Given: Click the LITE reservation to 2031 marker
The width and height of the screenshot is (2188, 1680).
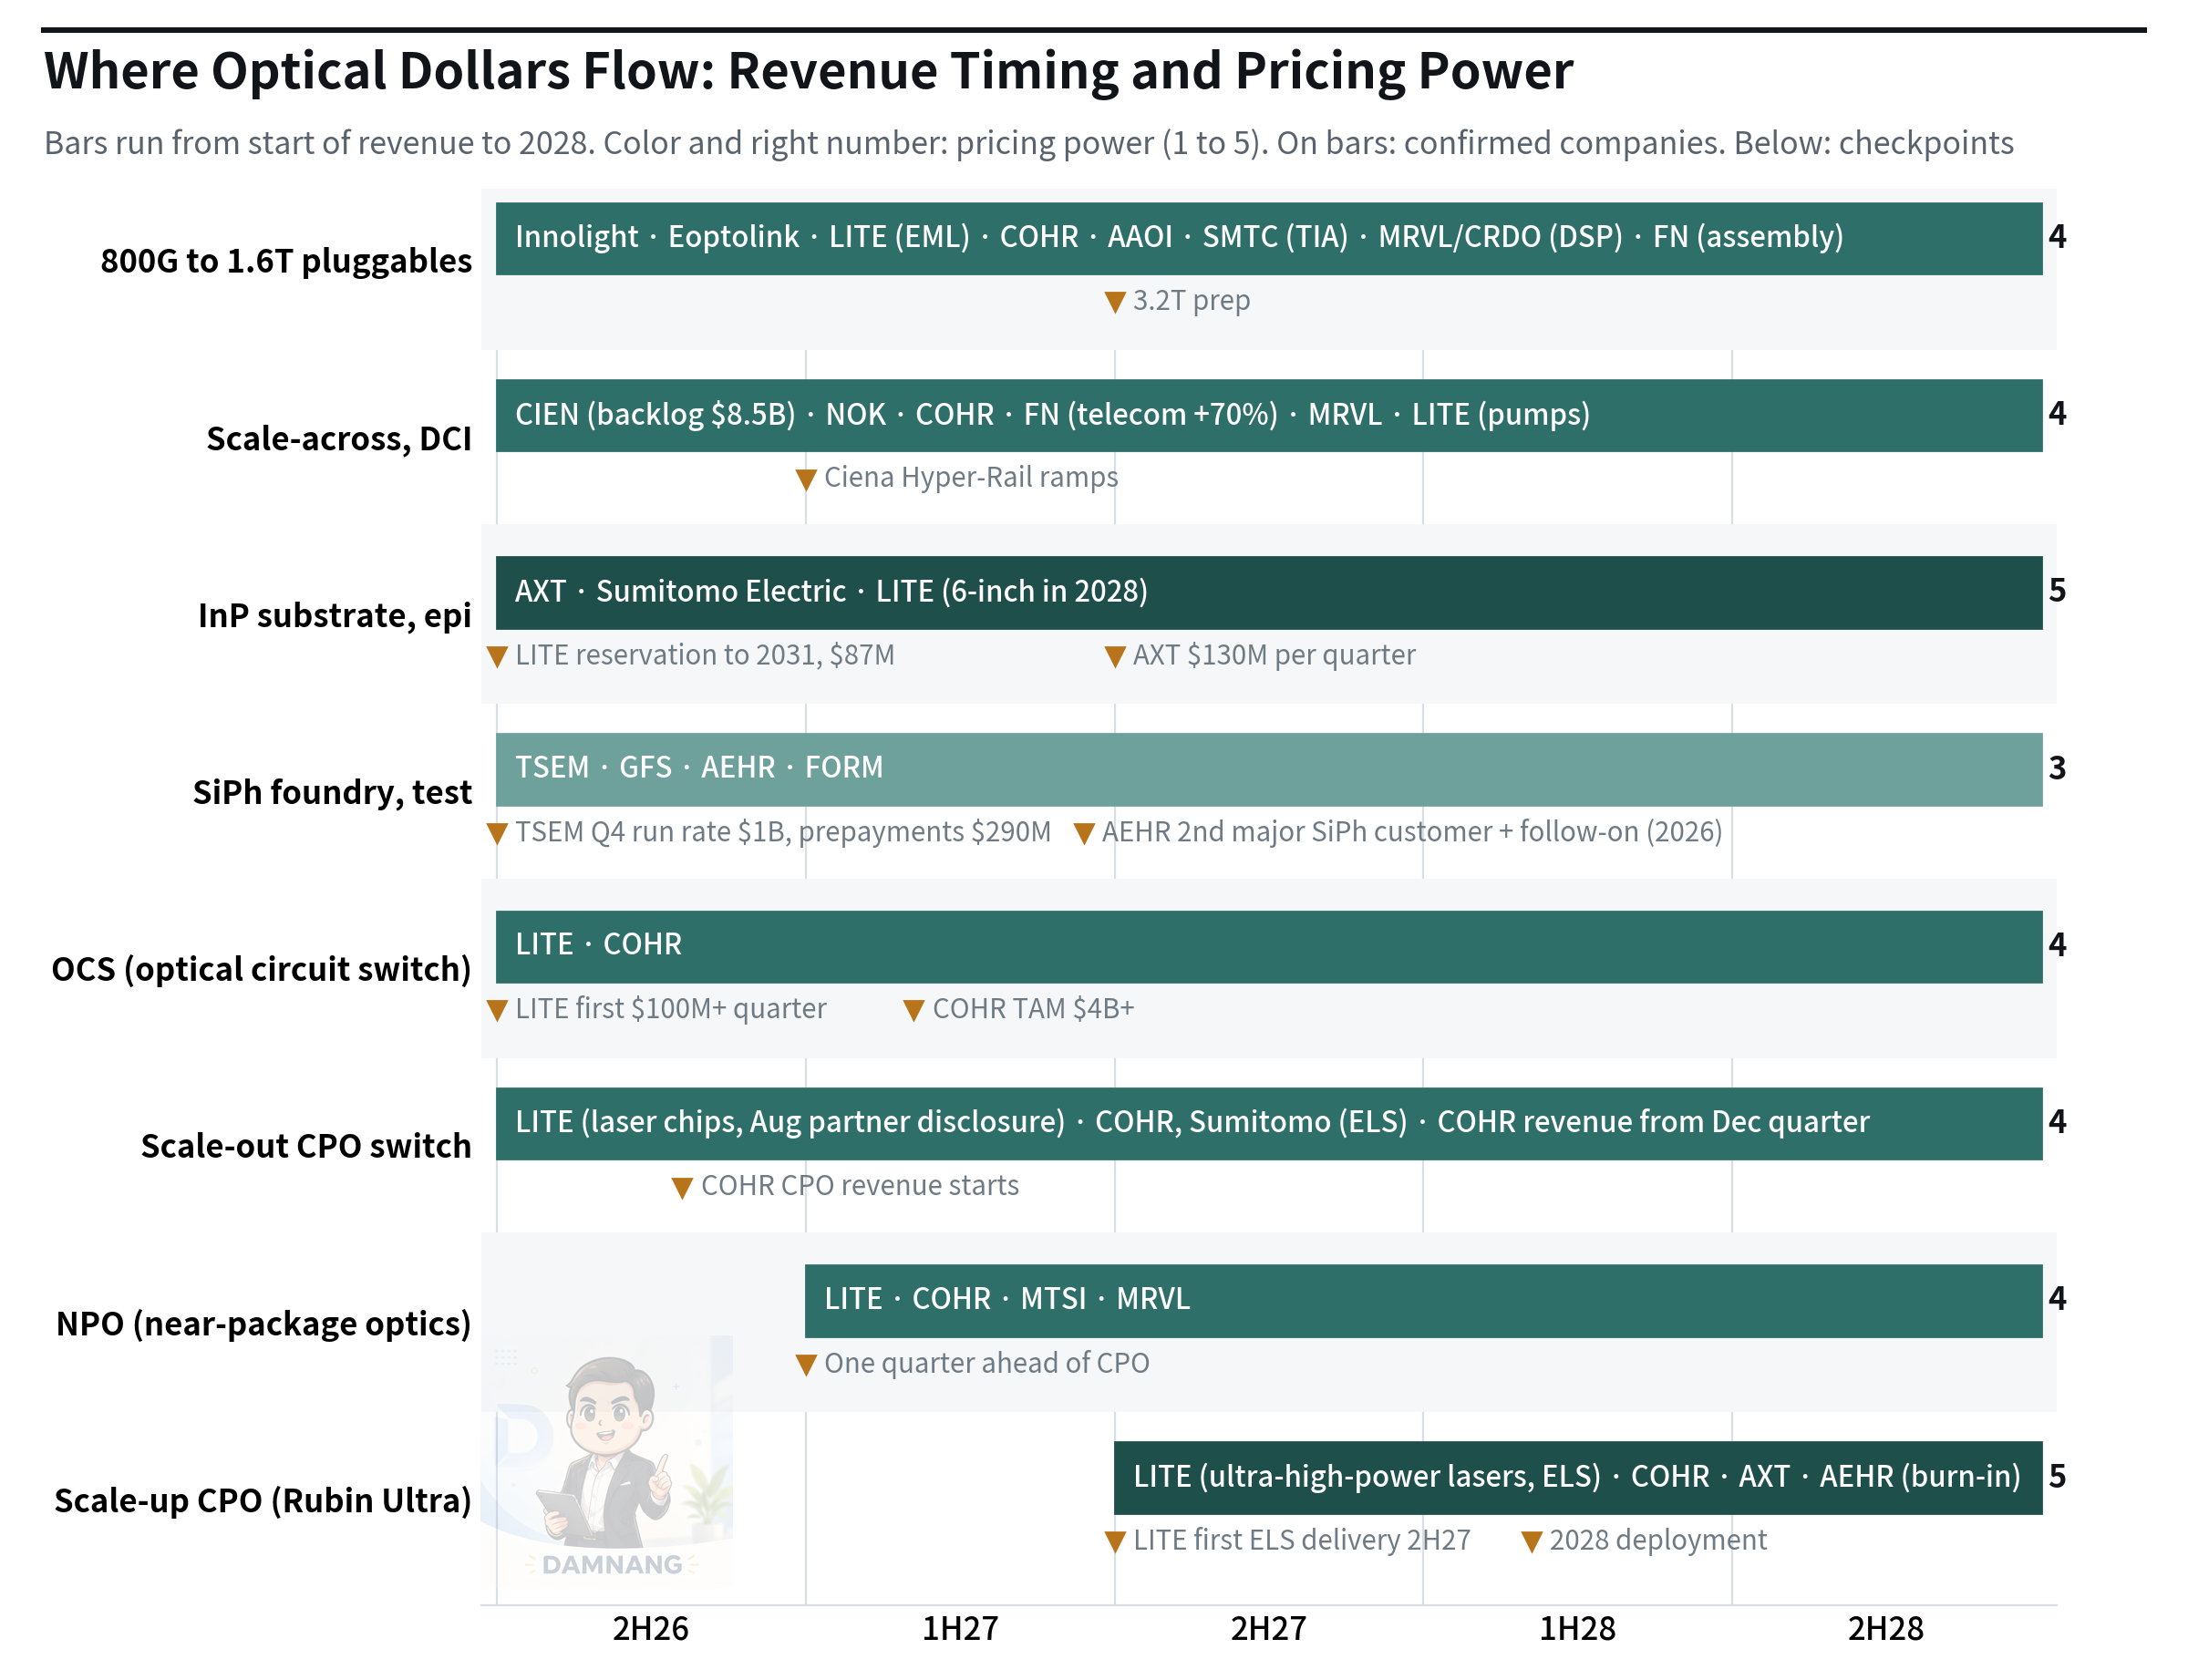Looking at the screenshot, I should [497, 656].
